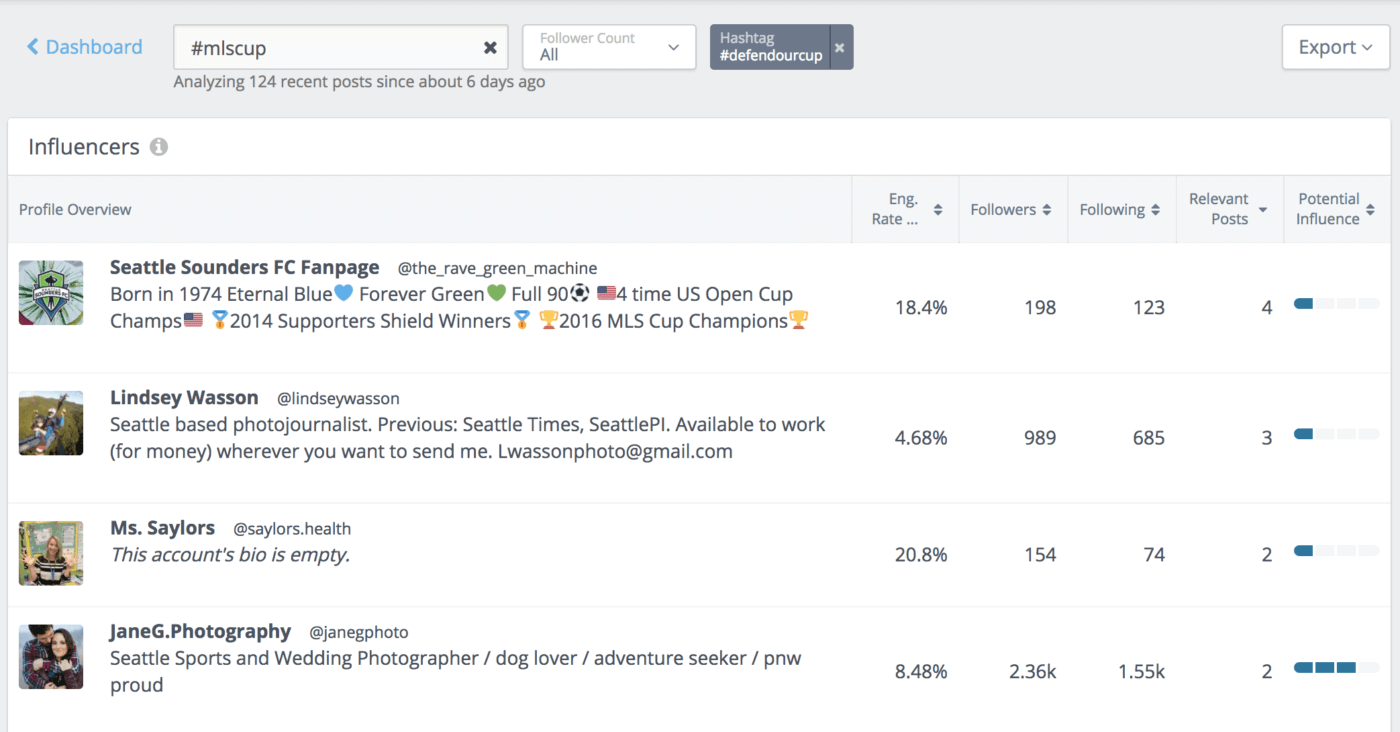
Task: Open the Seattle Sounders FC Fanpage avatar
Action: (x=51, y=293)
